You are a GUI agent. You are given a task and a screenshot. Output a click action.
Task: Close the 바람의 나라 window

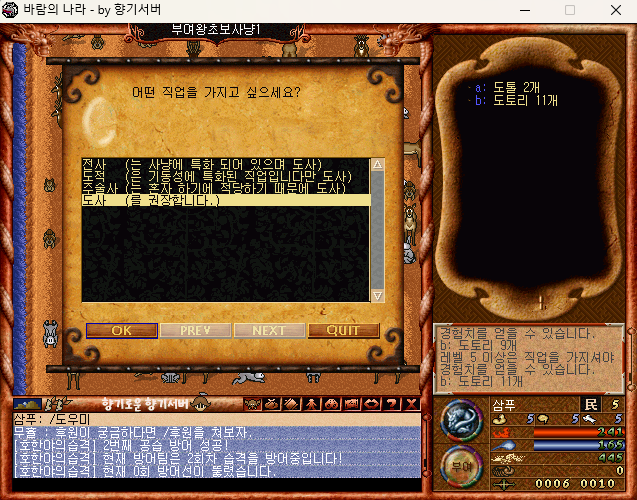coord(616,10)
